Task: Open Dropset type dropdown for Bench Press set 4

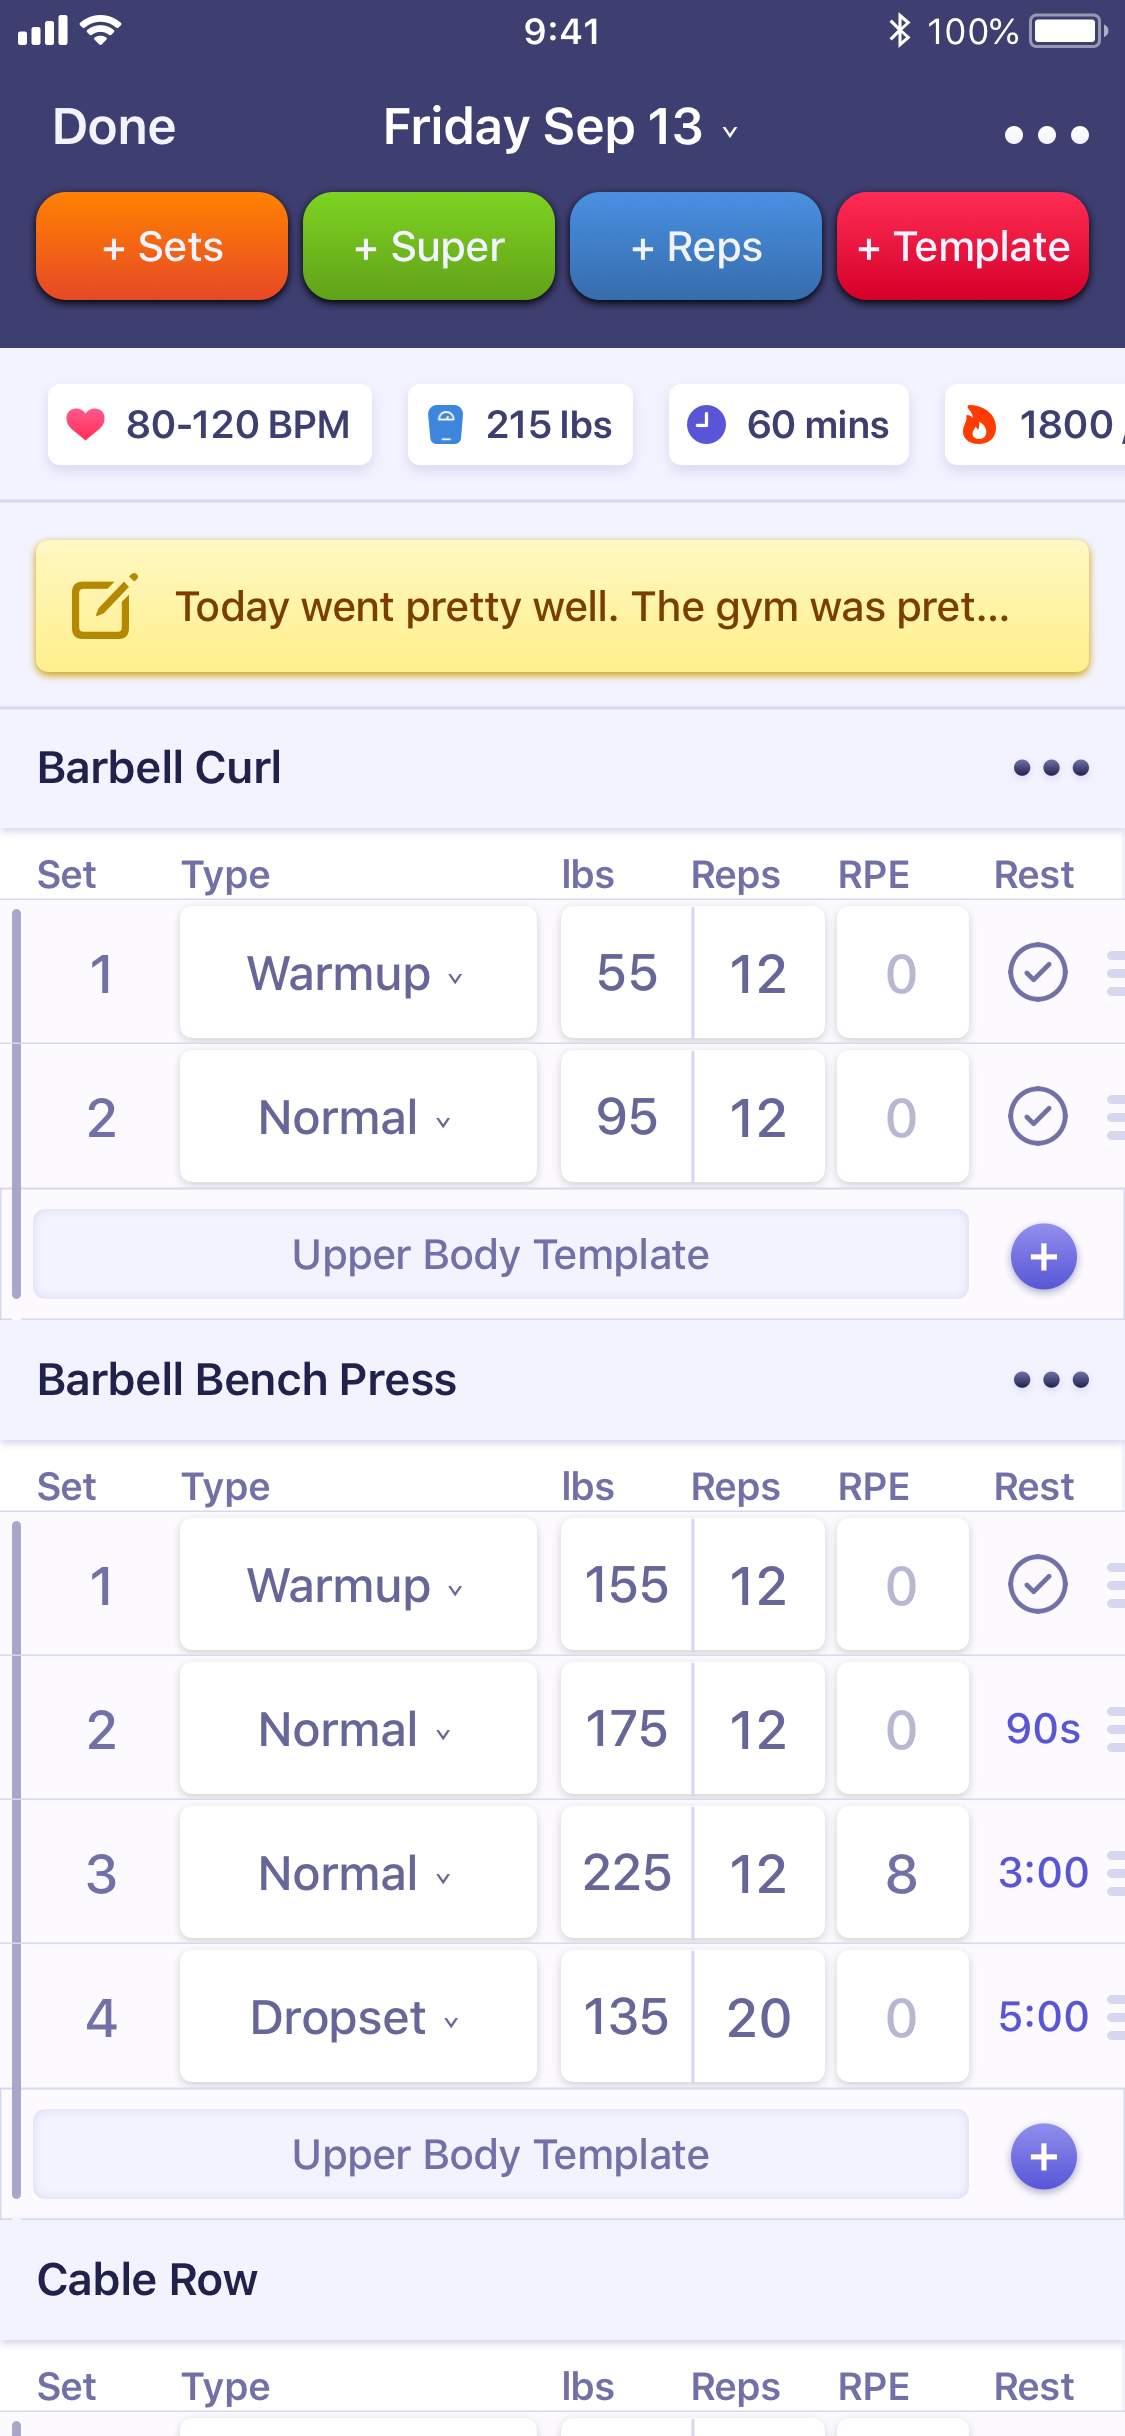Action: [358, 2017]
